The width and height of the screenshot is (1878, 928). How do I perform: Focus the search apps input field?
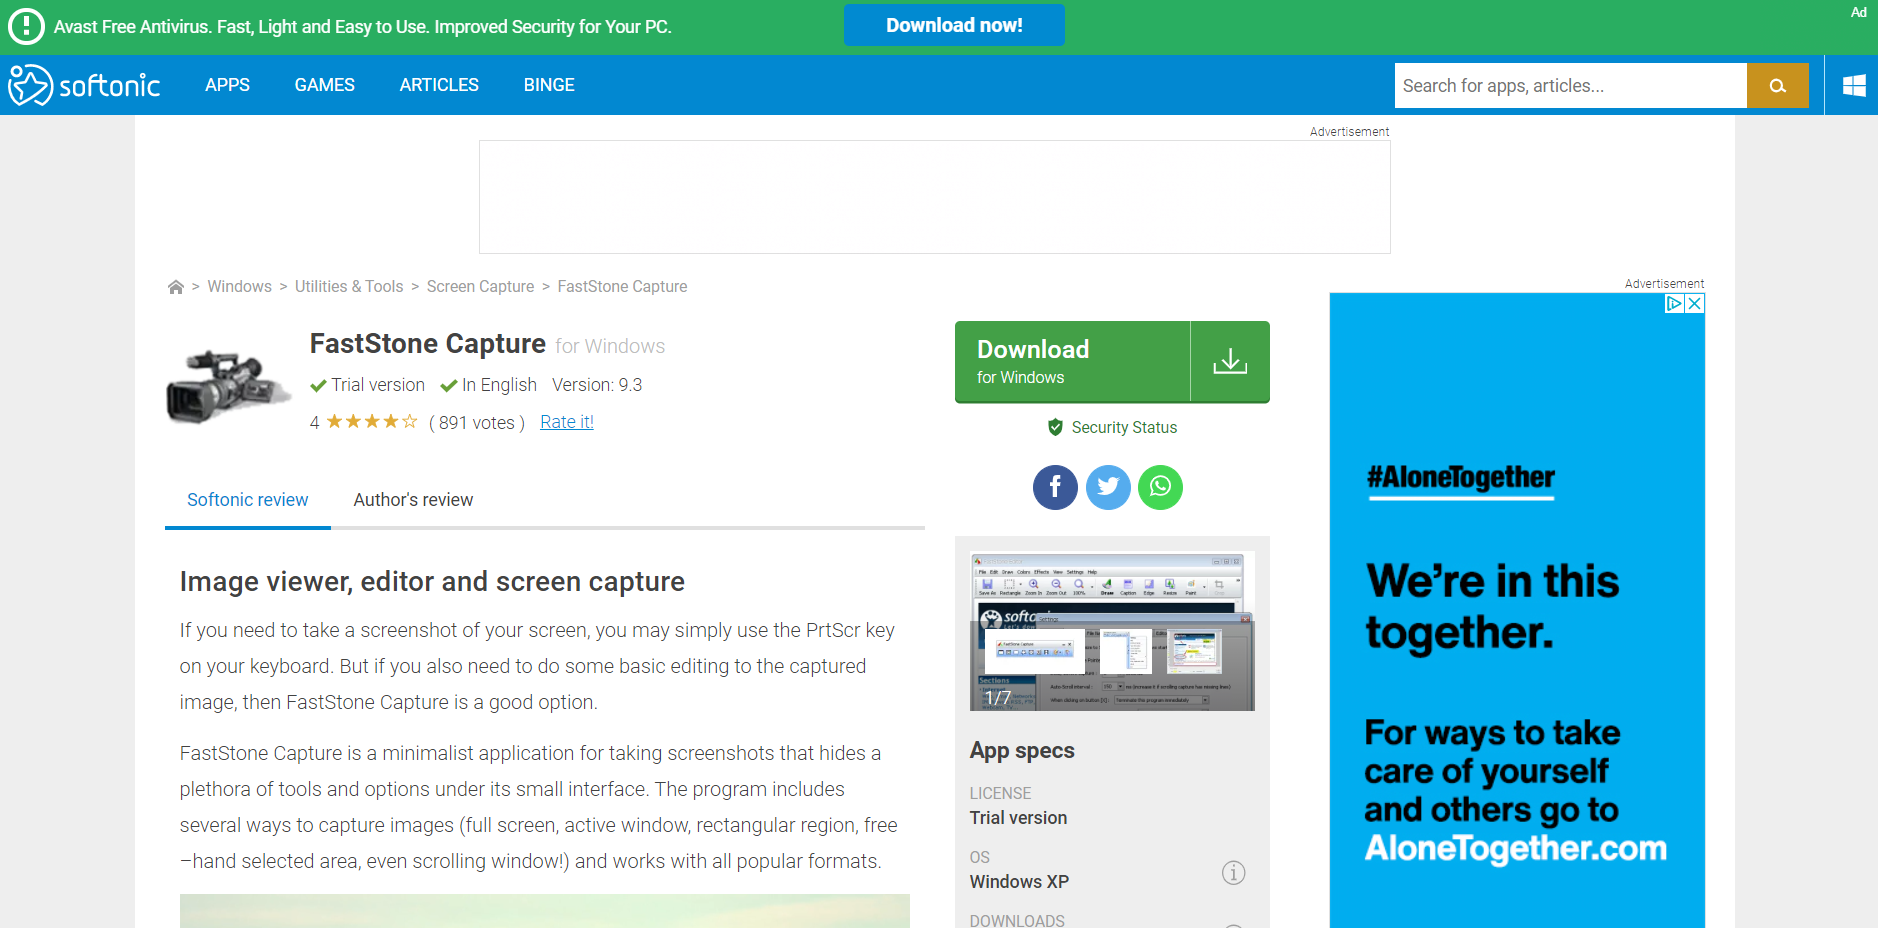(x=1570, y=85)
